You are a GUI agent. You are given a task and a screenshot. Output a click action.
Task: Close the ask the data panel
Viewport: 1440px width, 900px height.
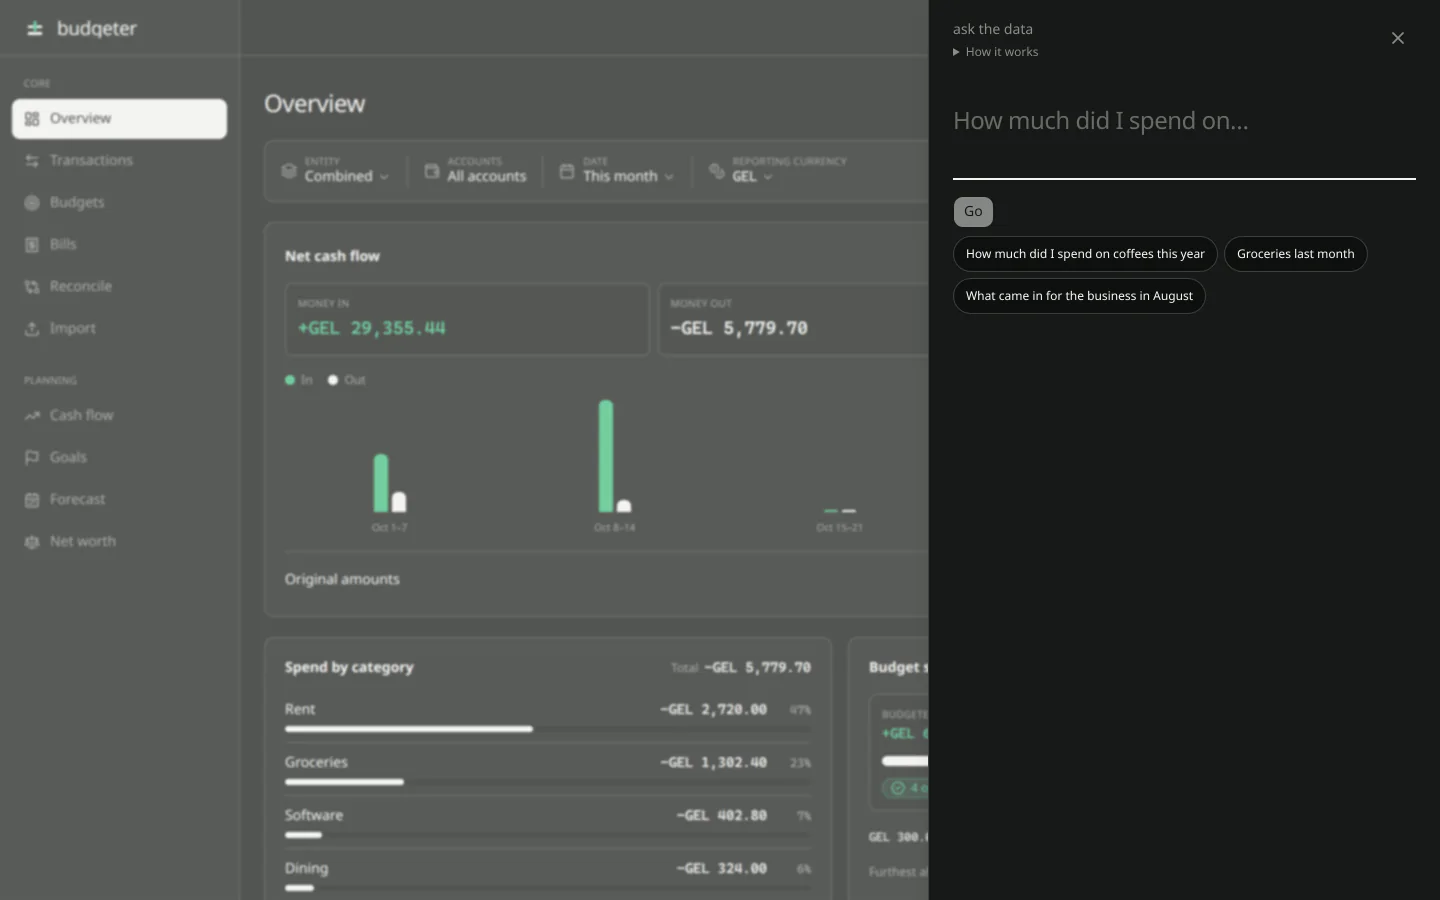click(x=1397, y=38)
